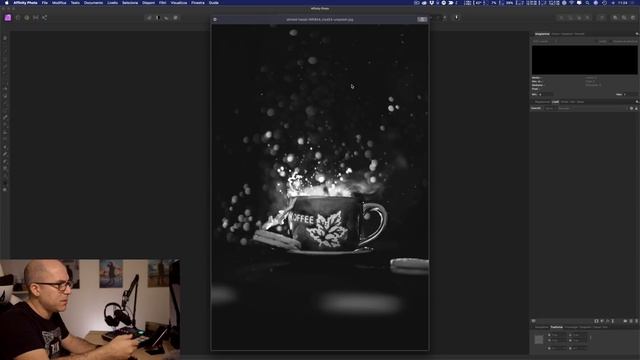Toggle the lock icon in Livelli panel
640x360 pixels.
636,108
